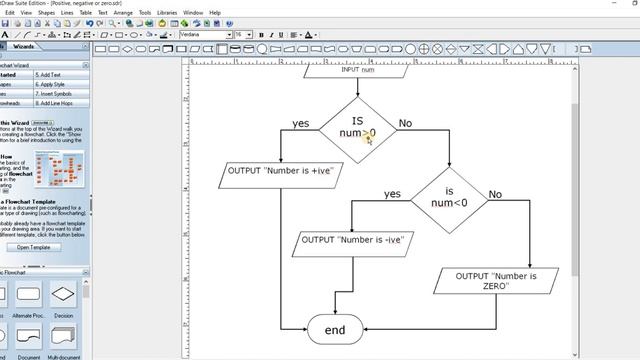This screenshot has width=640, height=360.
Task: Click the Redo arrow icon
Action: [100, 23]
